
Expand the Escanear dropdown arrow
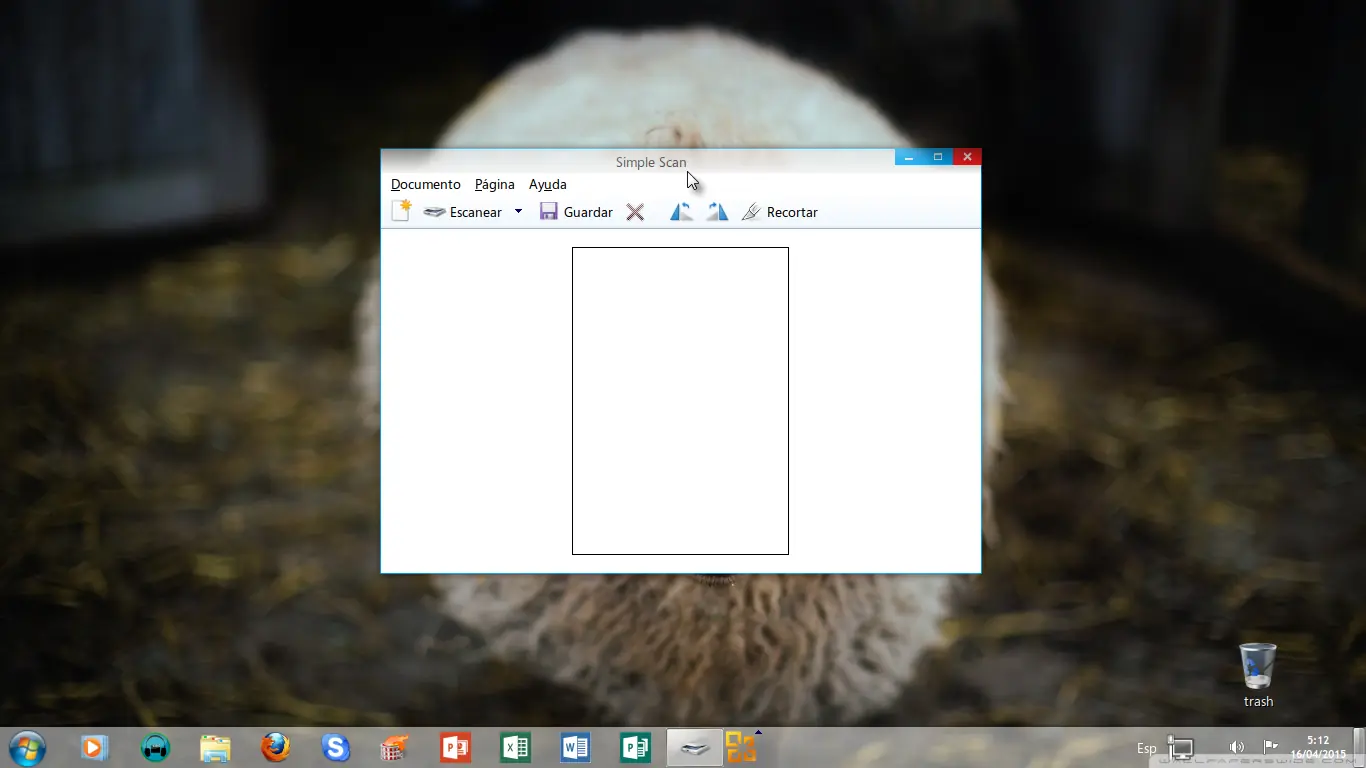tap(518, 211)
